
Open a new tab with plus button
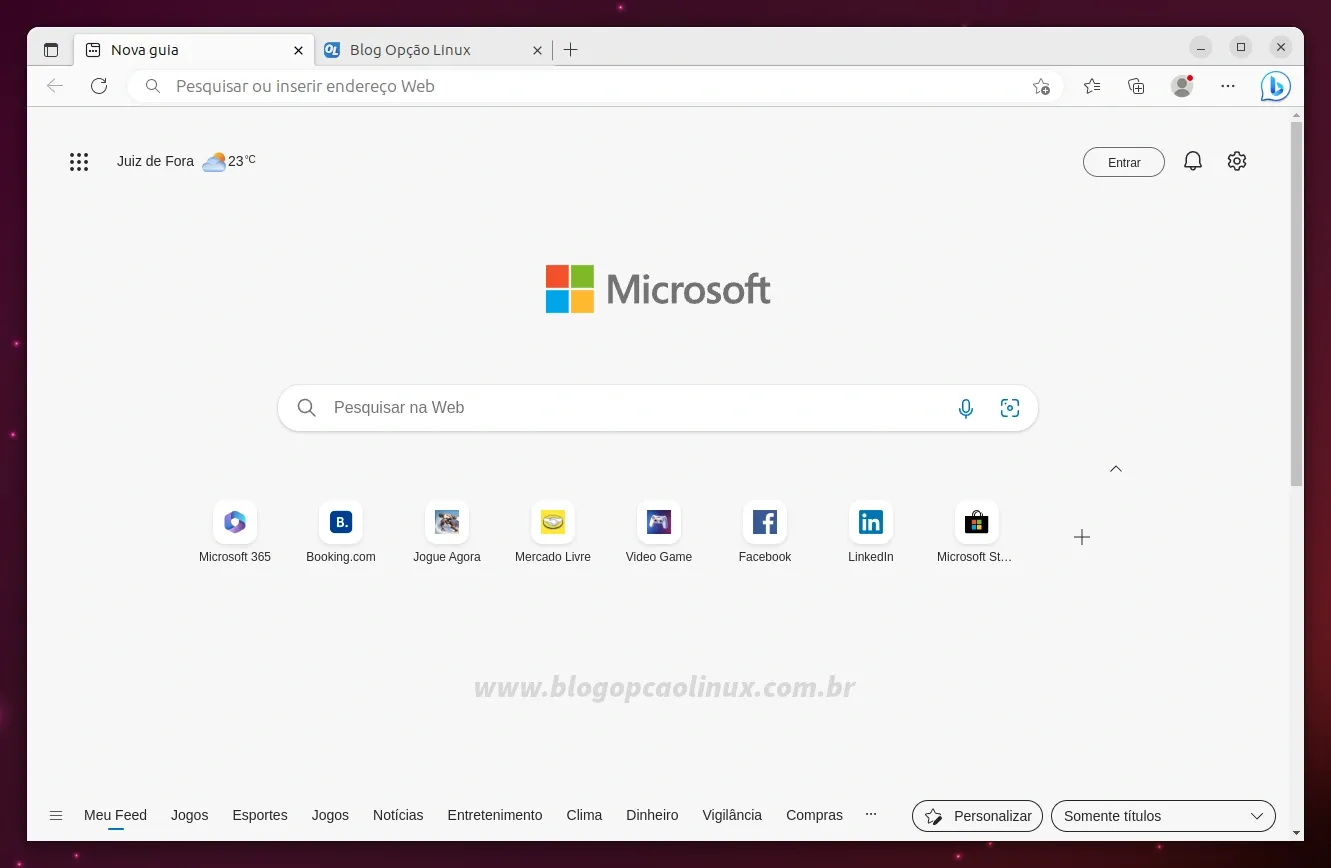(571, 50)
